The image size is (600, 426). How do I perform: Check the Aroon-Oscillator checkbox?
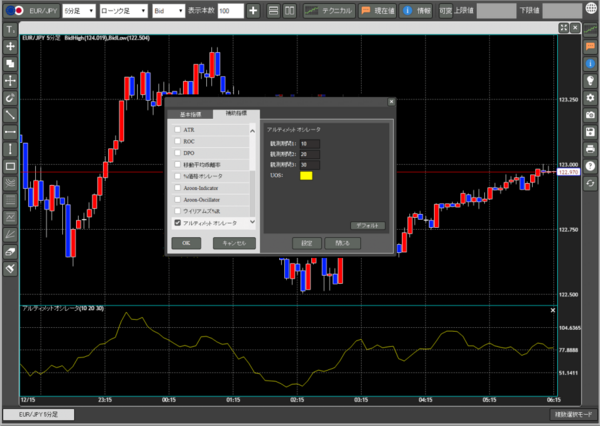pyautogui.click(x=178, y=199)
